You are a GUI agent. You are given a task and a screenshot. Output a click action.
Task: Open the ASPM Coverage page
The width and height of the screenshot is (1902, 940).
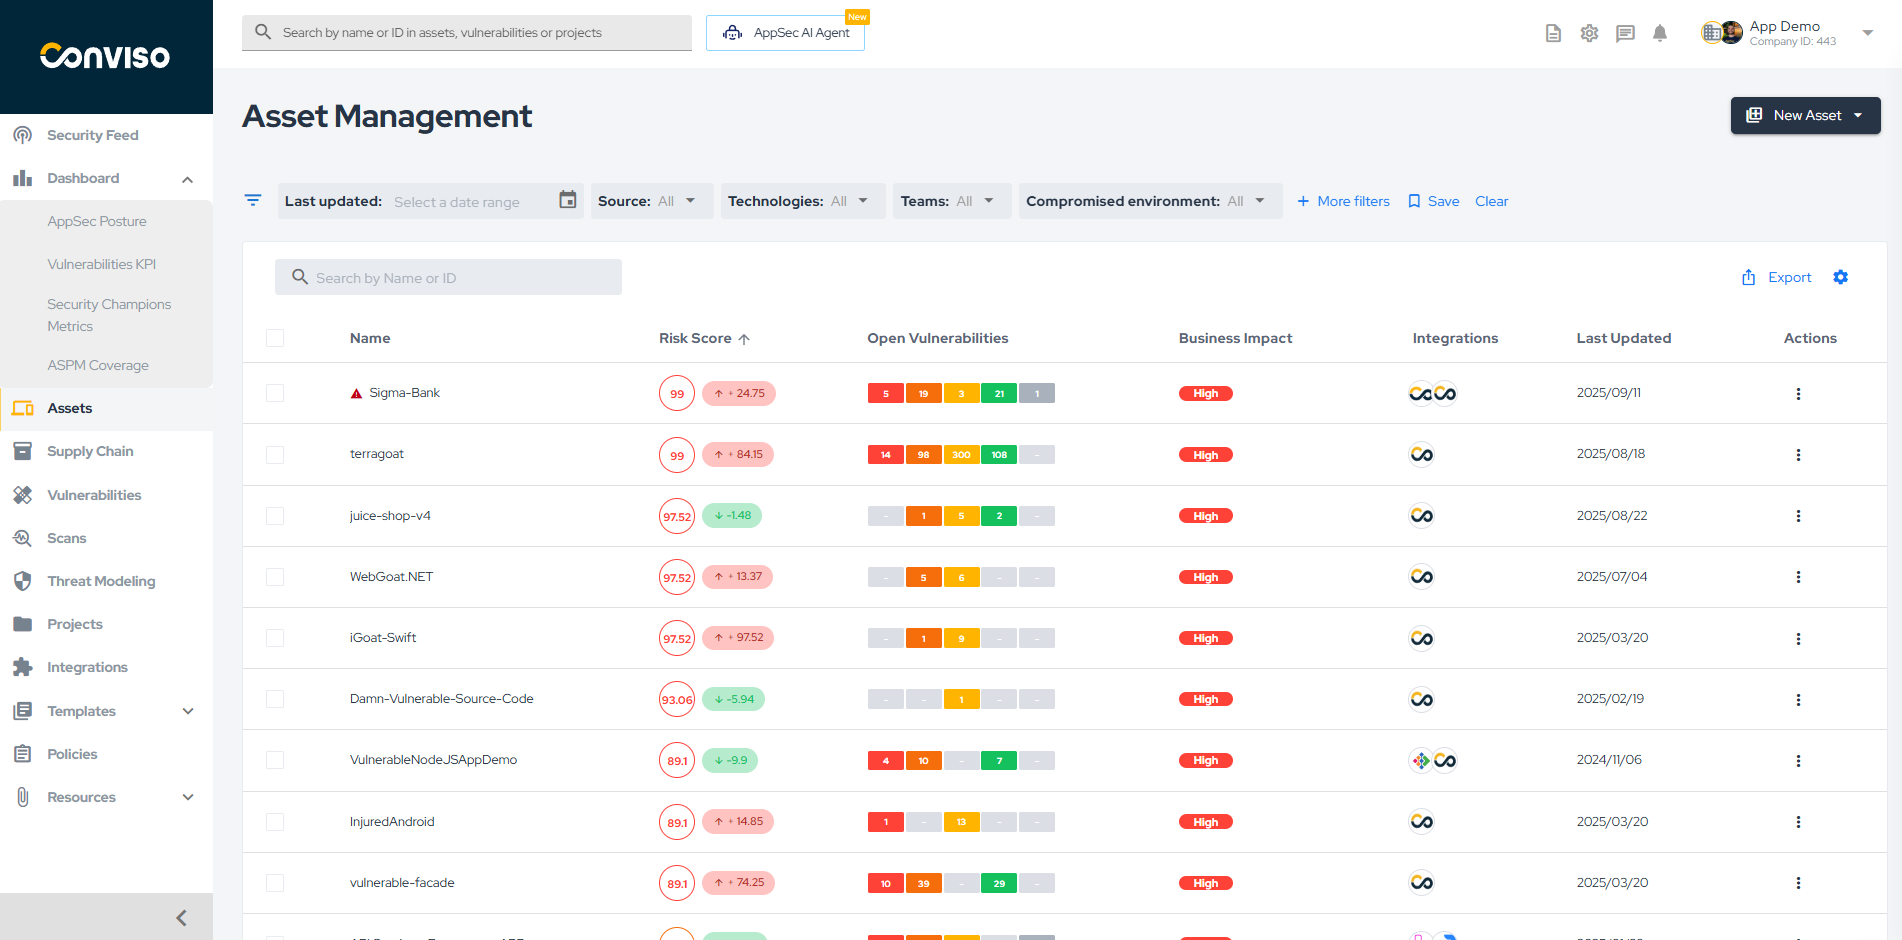point(98,365)
